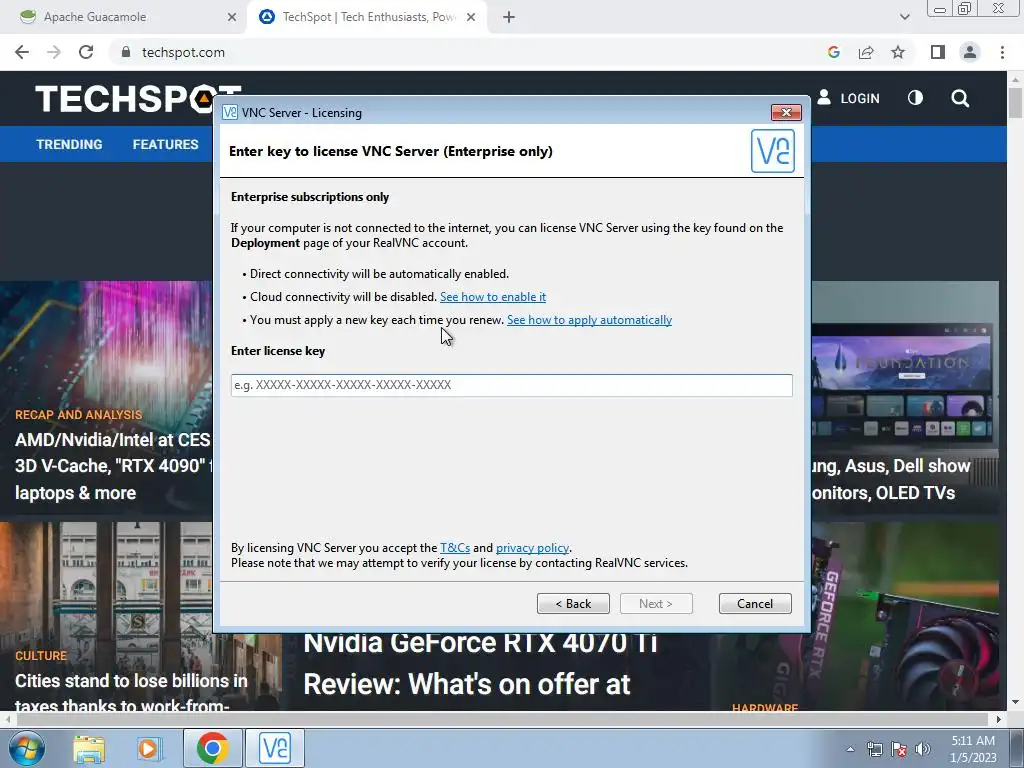Click the Google icon in the address bar
The height and width of the screenshot is (768, 1024).
tap(833, 52)
